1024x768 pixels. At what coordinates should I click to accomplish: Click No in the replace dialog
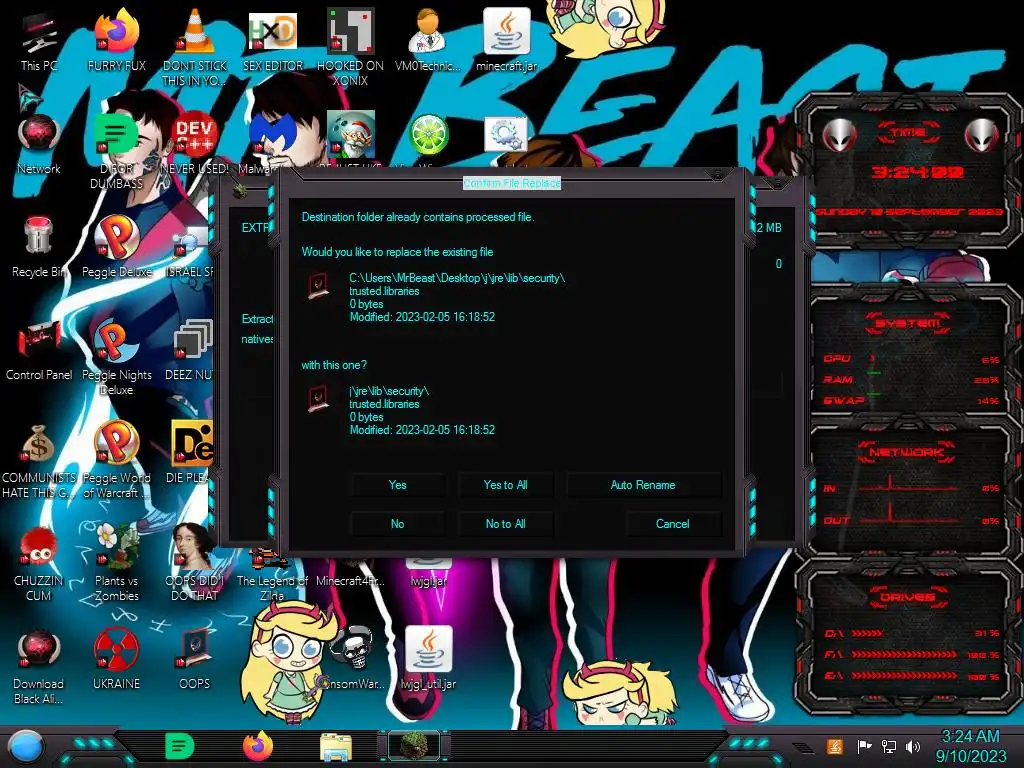click(x=397, y=524)
